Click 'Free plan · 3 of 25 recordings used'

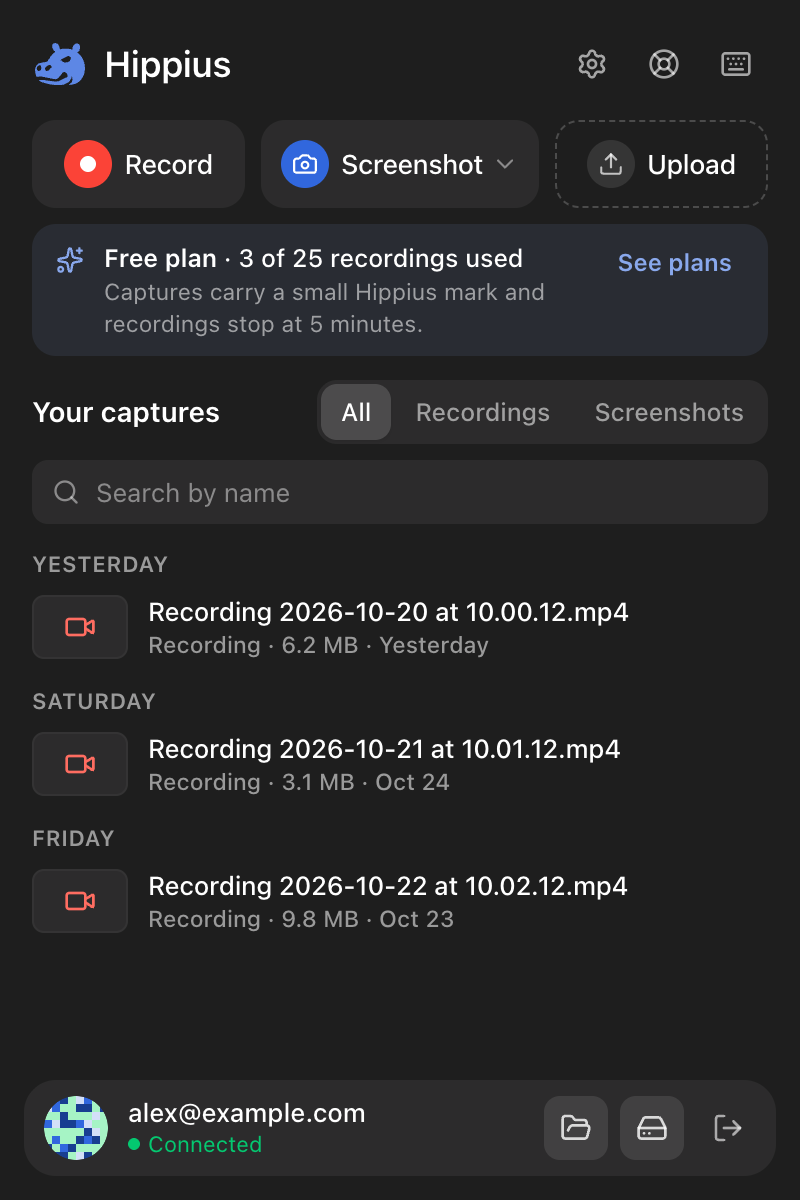[314, 259]
